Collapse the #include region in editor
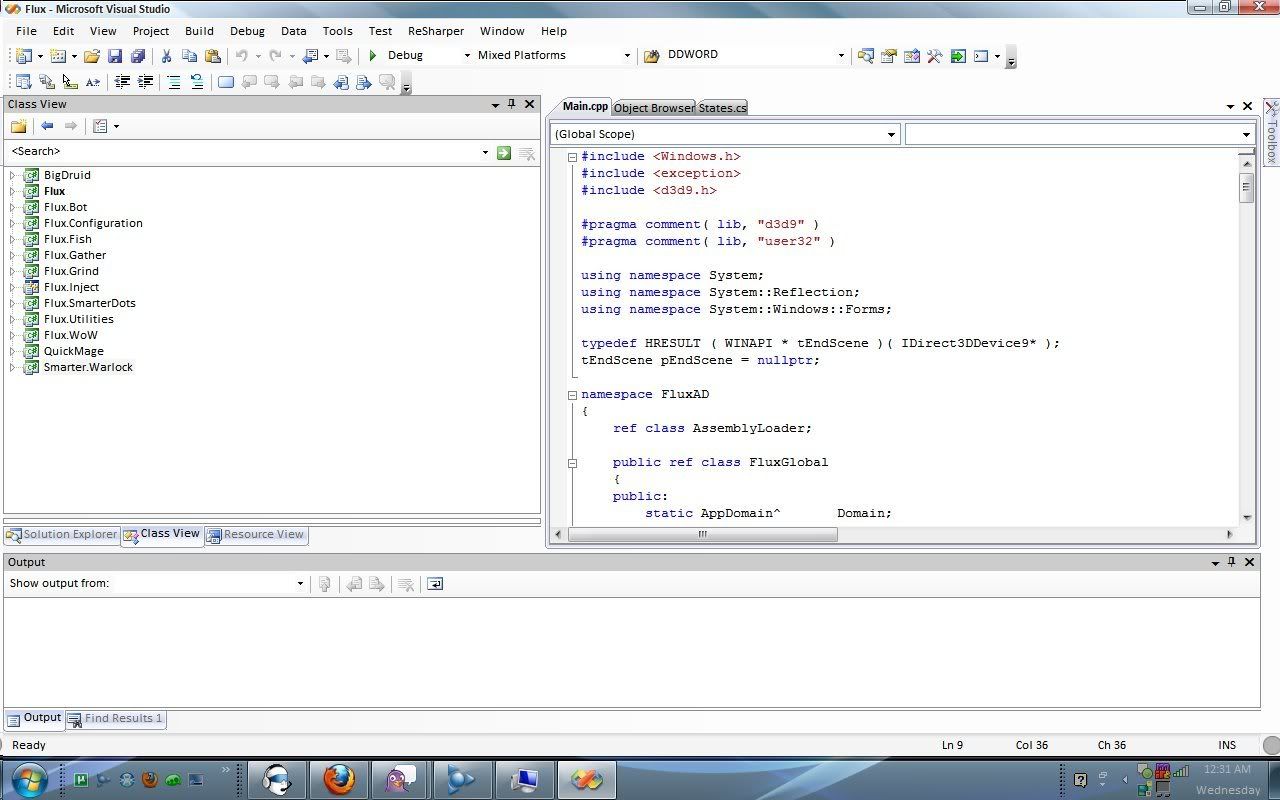This screenshot has width=1280, height=800. click(x=572, y=157)
